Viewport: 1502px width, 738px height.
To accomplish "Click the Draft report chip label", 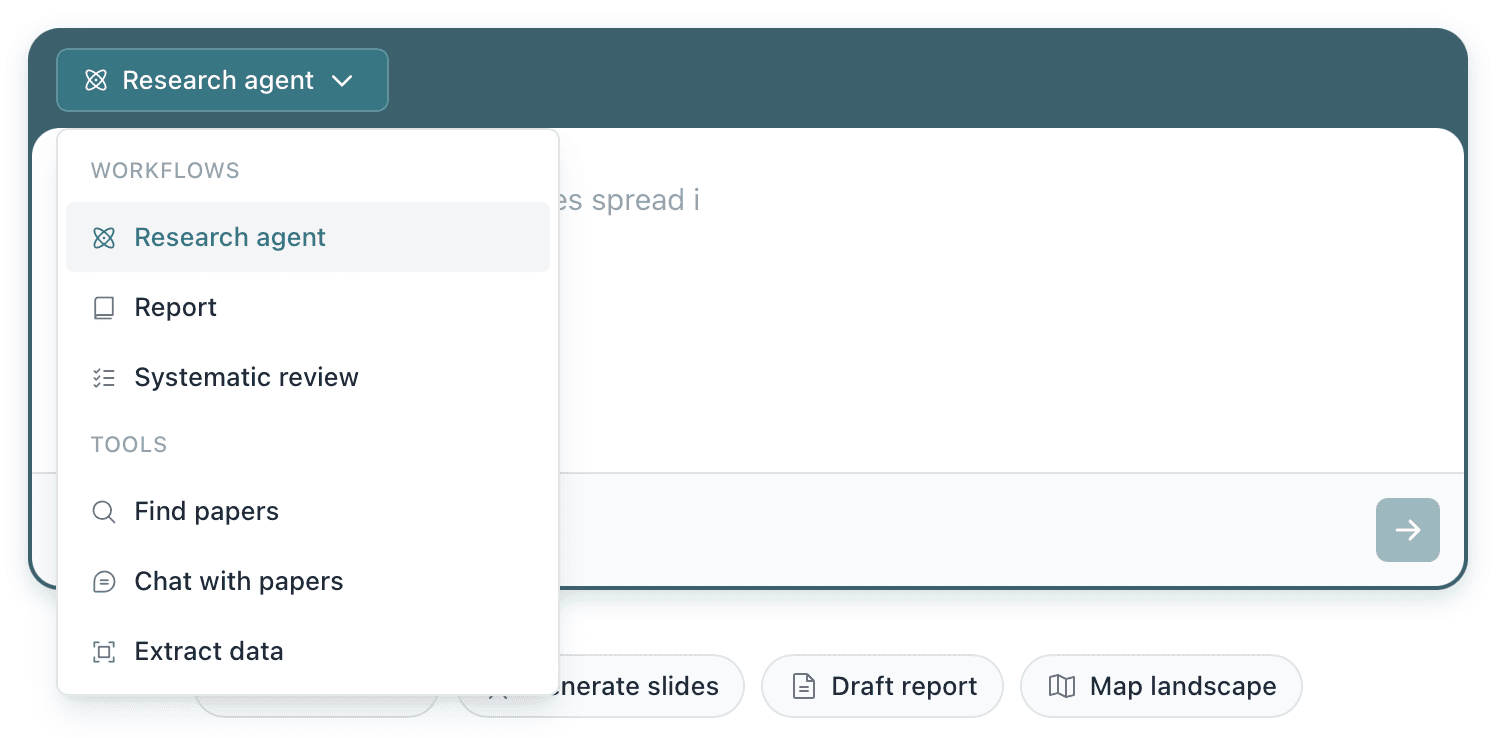I will (x=904, y=686).
